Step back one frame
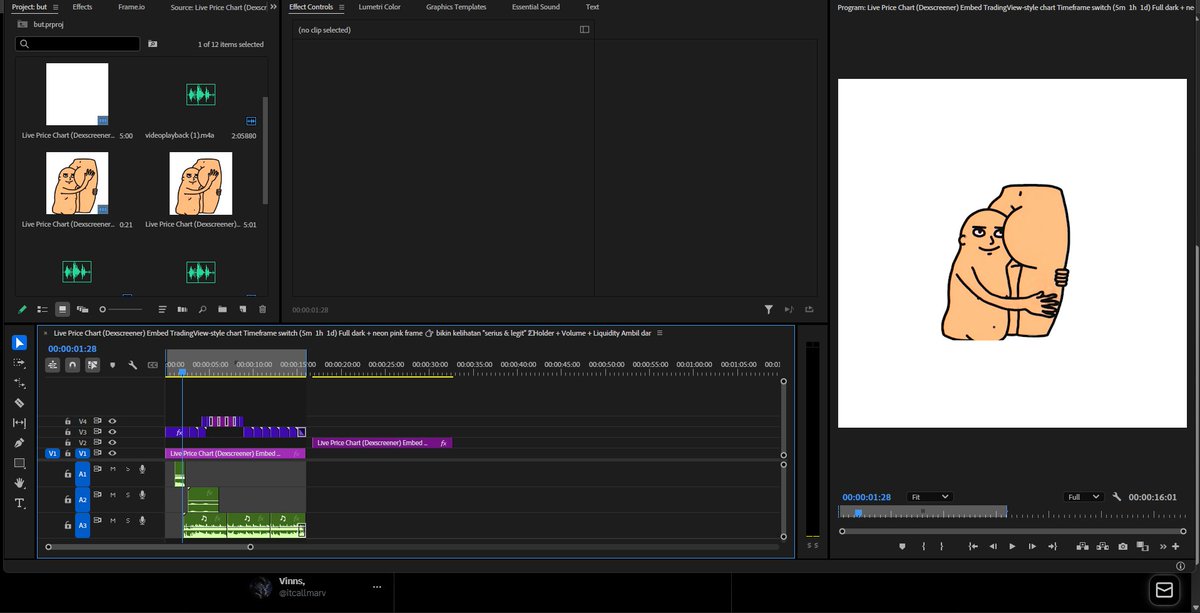The height and width of the screenshot is (613, 1200). point(993,546)
